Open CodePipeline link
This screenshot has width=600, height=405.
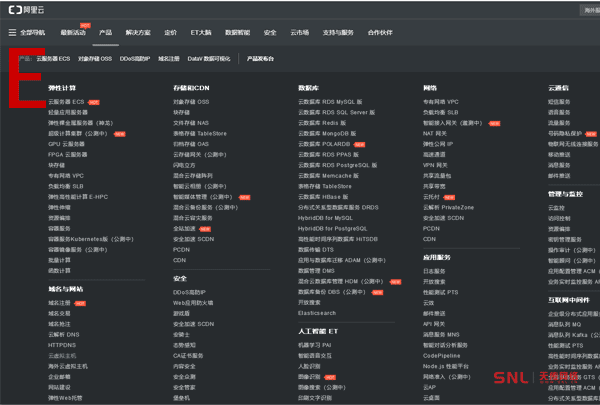442,356
